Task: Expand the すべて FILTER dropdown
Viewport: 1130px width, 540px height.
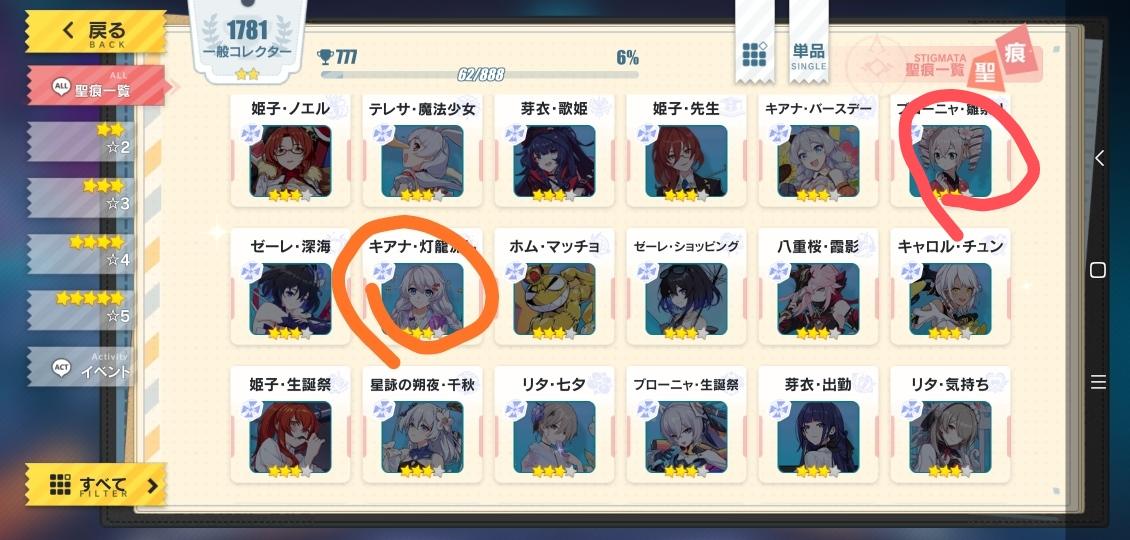Action: click(x=96, y=484)
